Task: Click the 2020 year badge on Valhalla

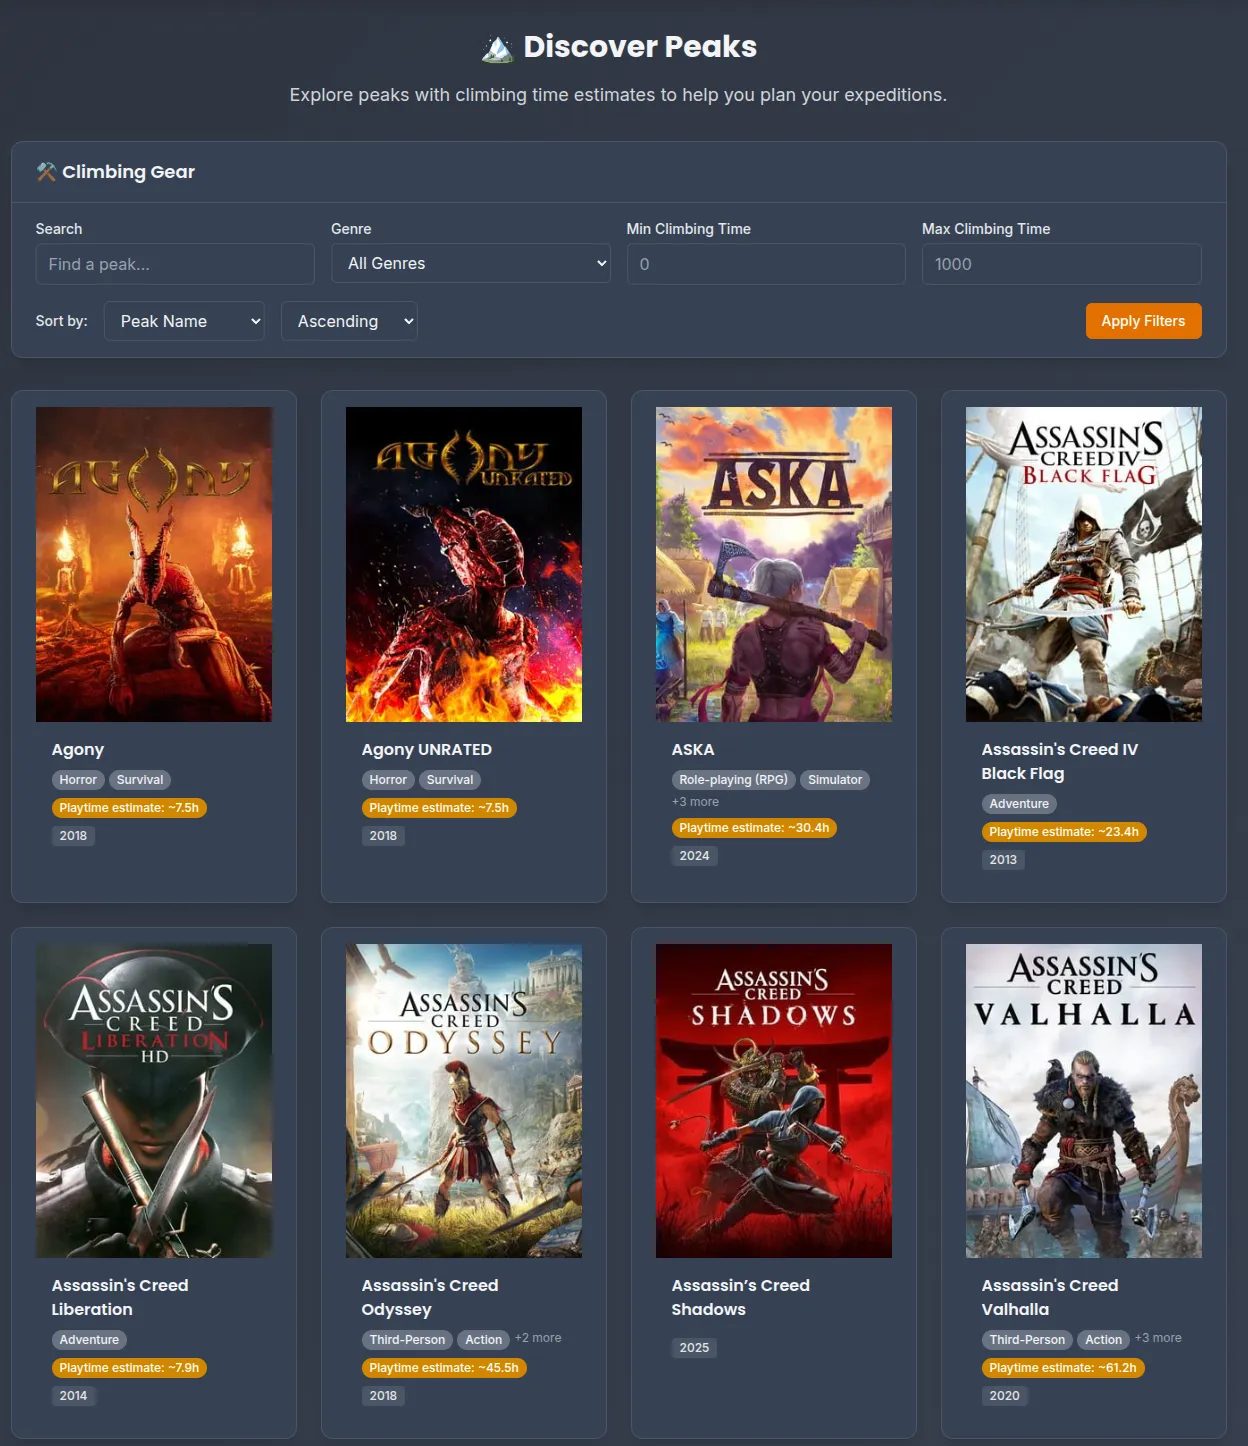Action: [x=1005, y=1396]
